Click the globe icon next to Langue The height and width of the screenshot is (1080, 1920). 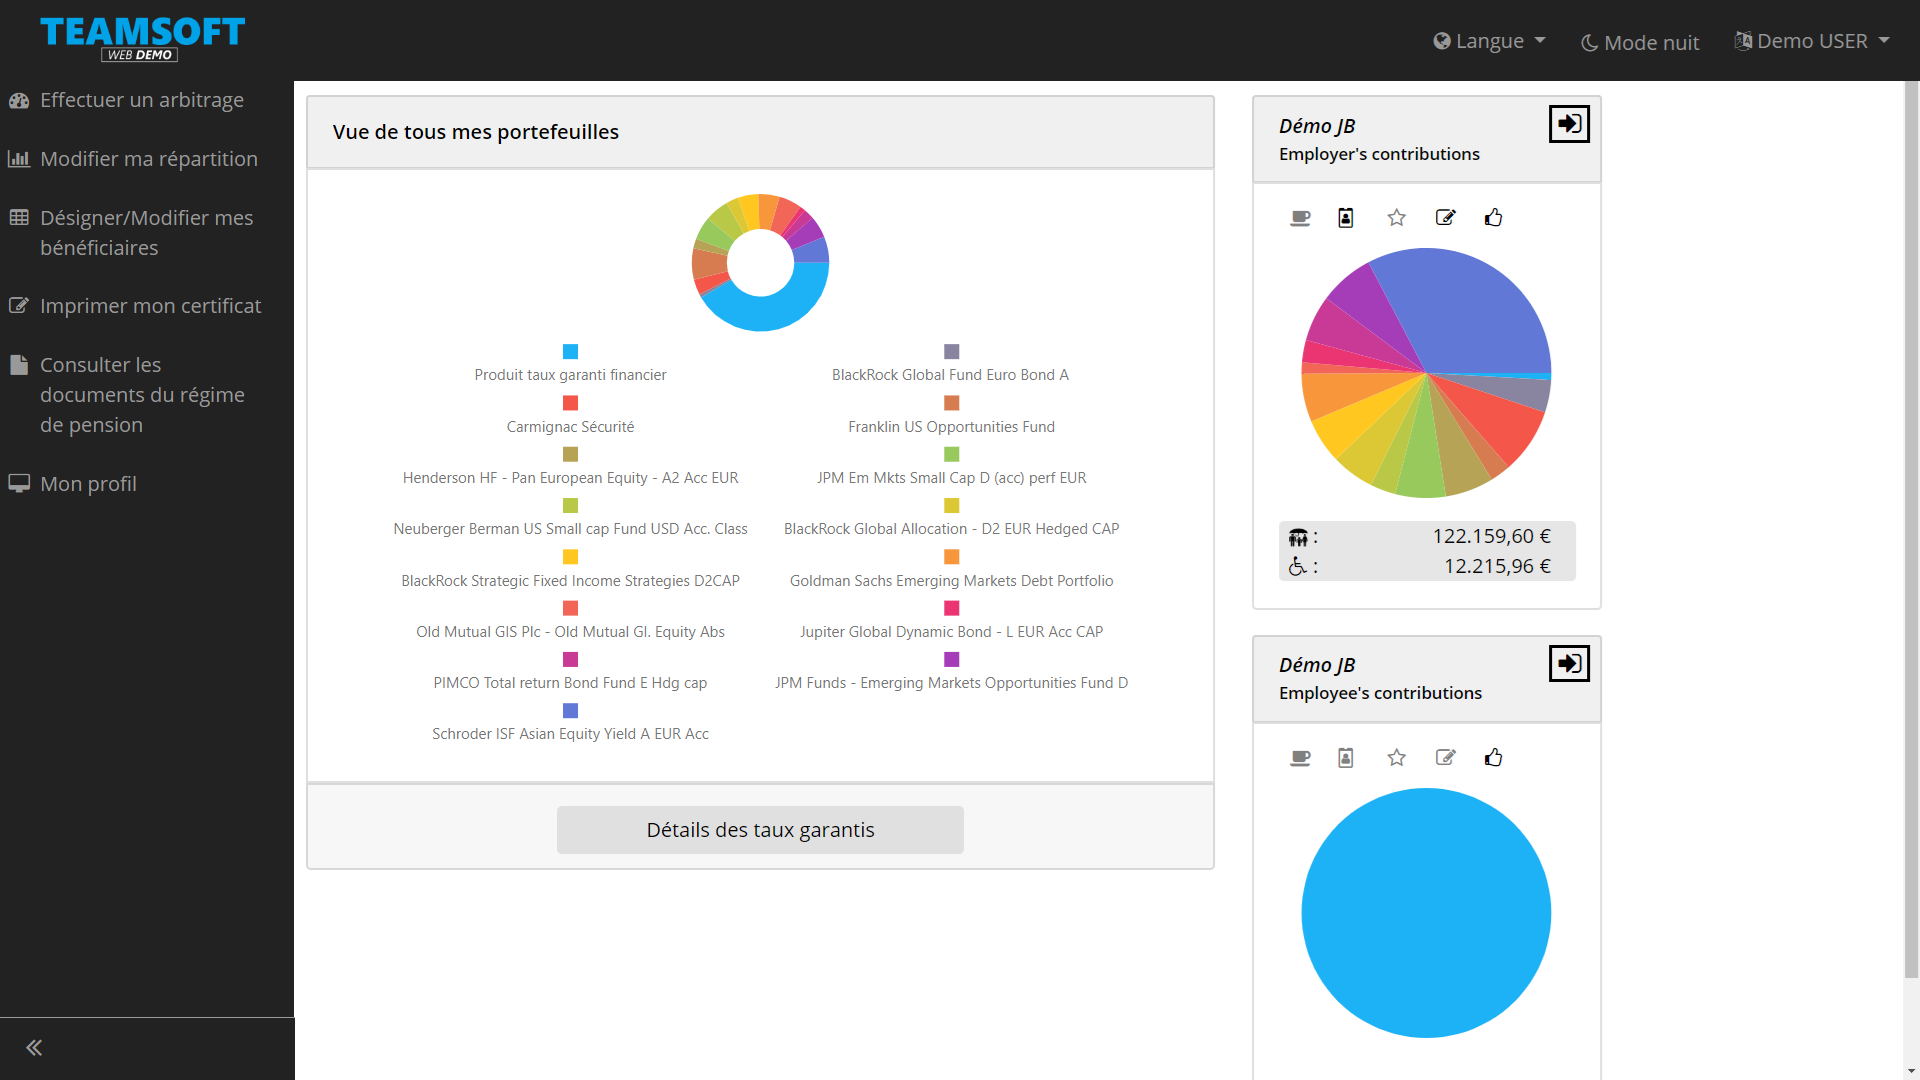[1442, 41]
